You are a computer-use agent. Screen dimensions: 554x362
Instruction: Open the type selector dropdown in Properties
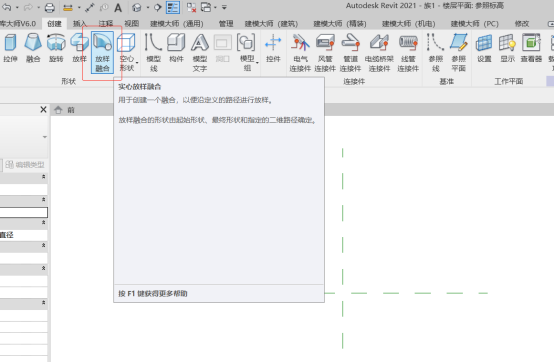[45, 137]
